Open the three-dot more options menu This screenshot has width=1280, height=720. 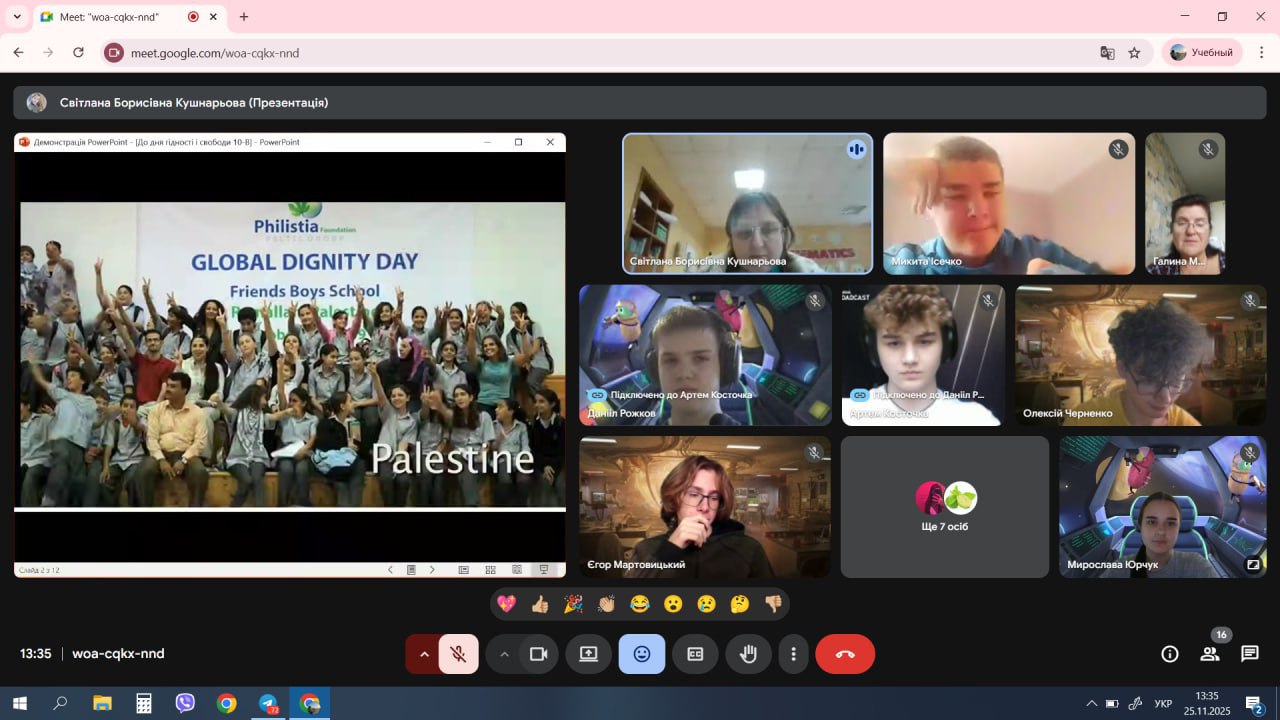click(x=793, y=654)
